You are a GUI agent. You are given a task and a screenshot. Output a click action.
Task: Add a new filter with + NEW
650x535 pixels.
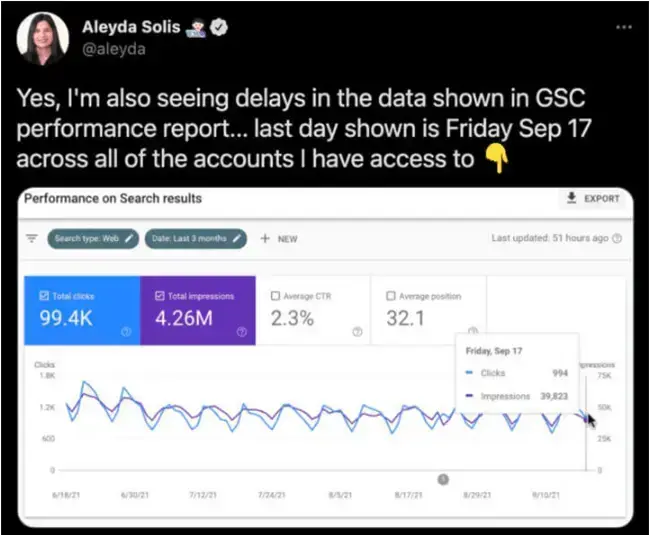(279, 239)
